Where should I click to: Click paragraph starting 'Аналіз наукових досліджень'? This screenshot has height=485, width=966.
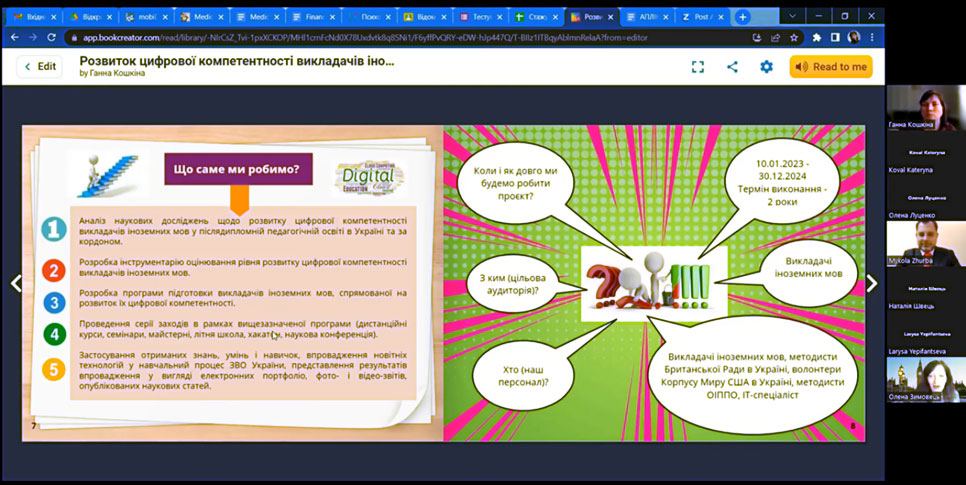(243, 230)
